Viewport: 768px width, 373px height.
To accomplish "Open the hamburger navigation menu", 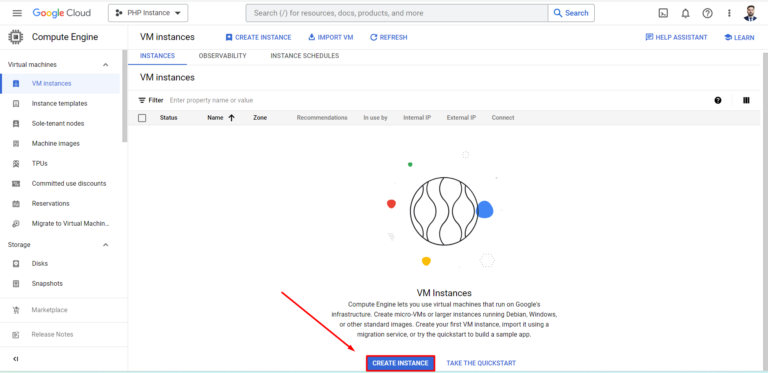I will pos(17,13).
